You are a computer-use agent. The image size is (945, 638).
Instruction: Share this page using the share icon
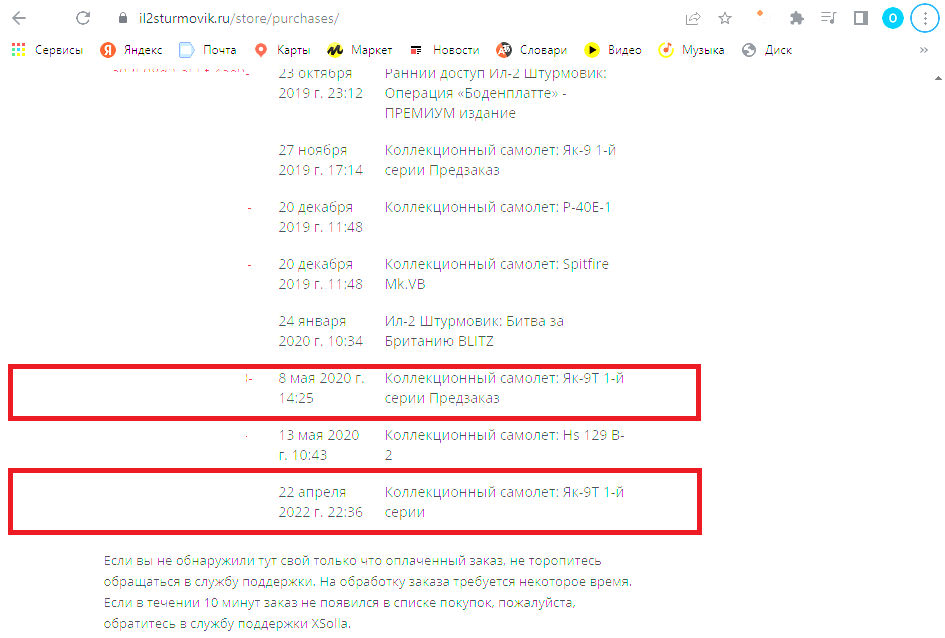click(x=693, y=19)
